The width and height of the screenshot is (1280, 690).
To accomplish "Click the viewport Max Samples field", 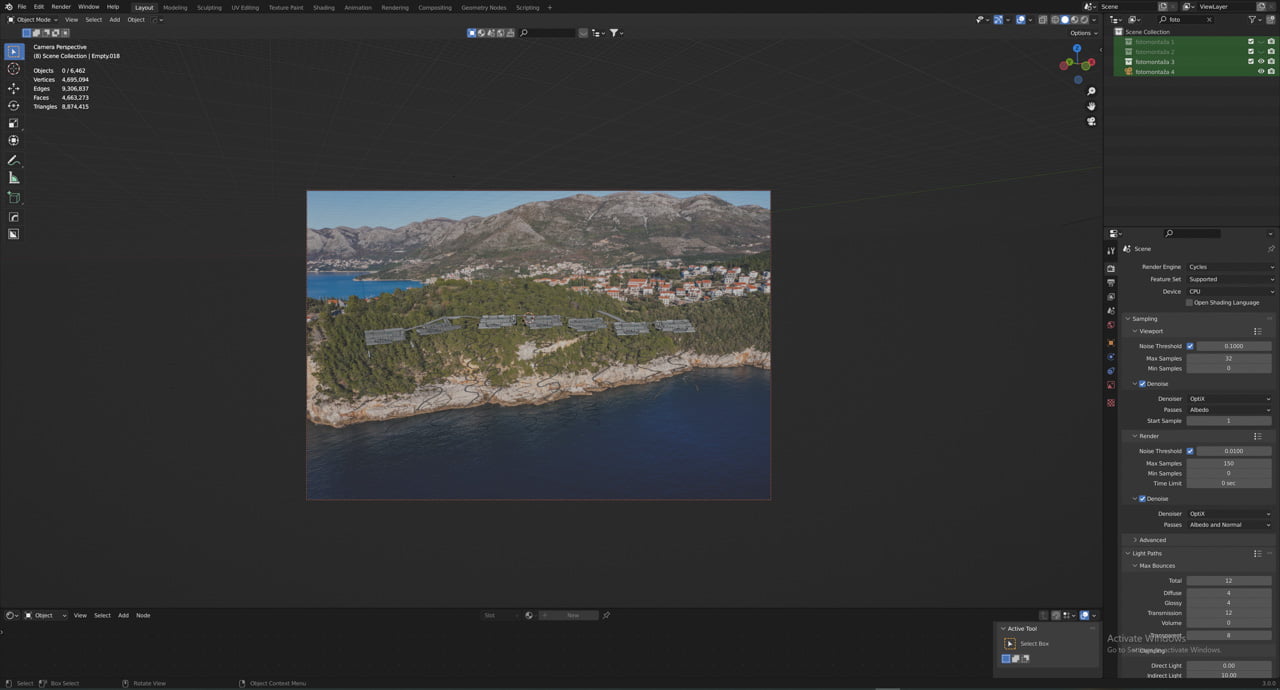I will pyautogui.click(x=1229, y=358).
